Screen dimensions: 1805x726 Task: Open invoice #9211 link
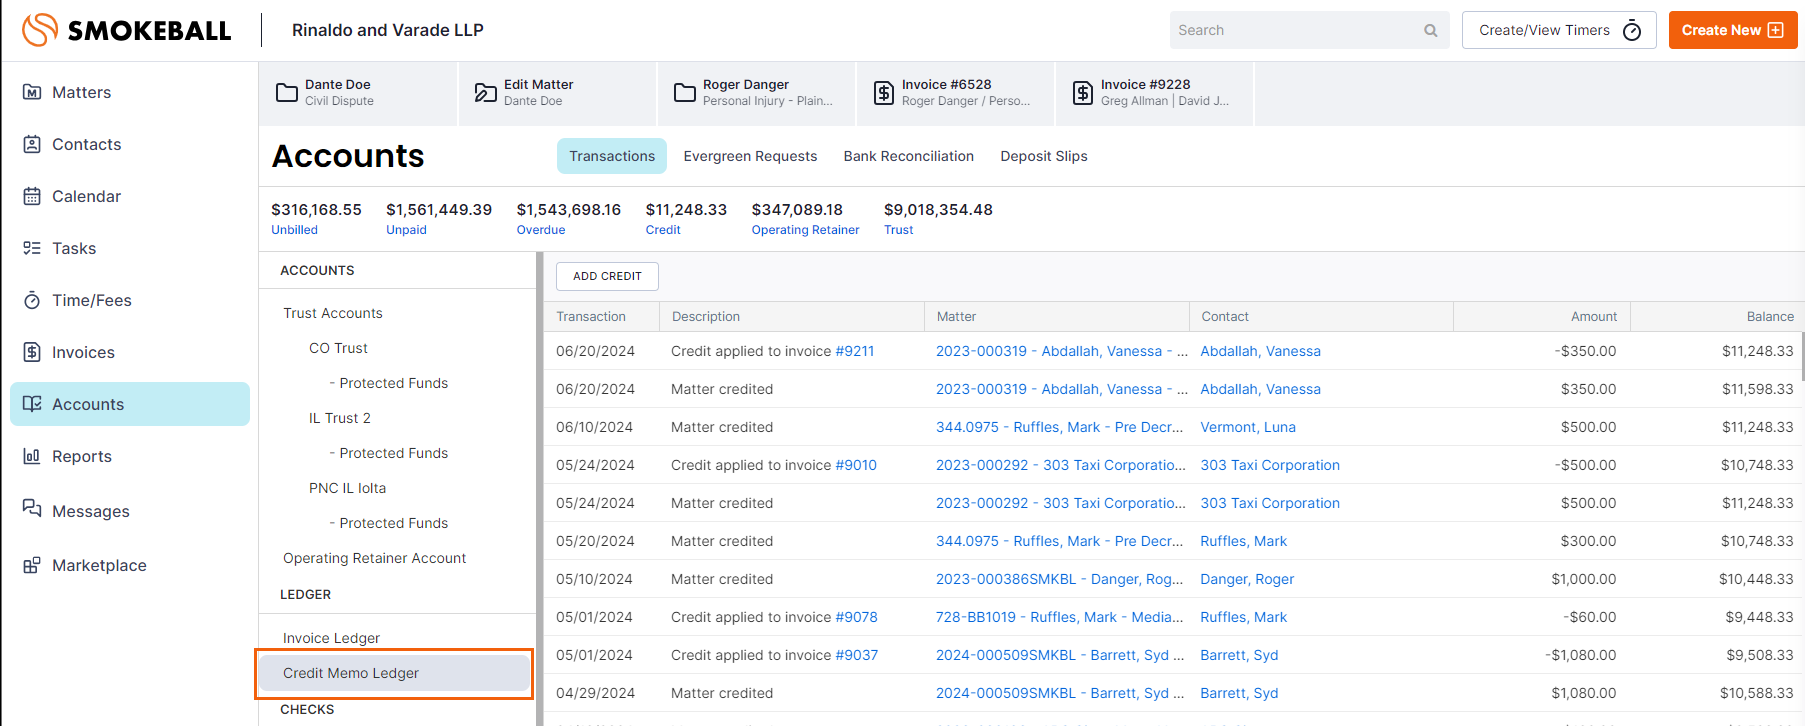point(855,351)
